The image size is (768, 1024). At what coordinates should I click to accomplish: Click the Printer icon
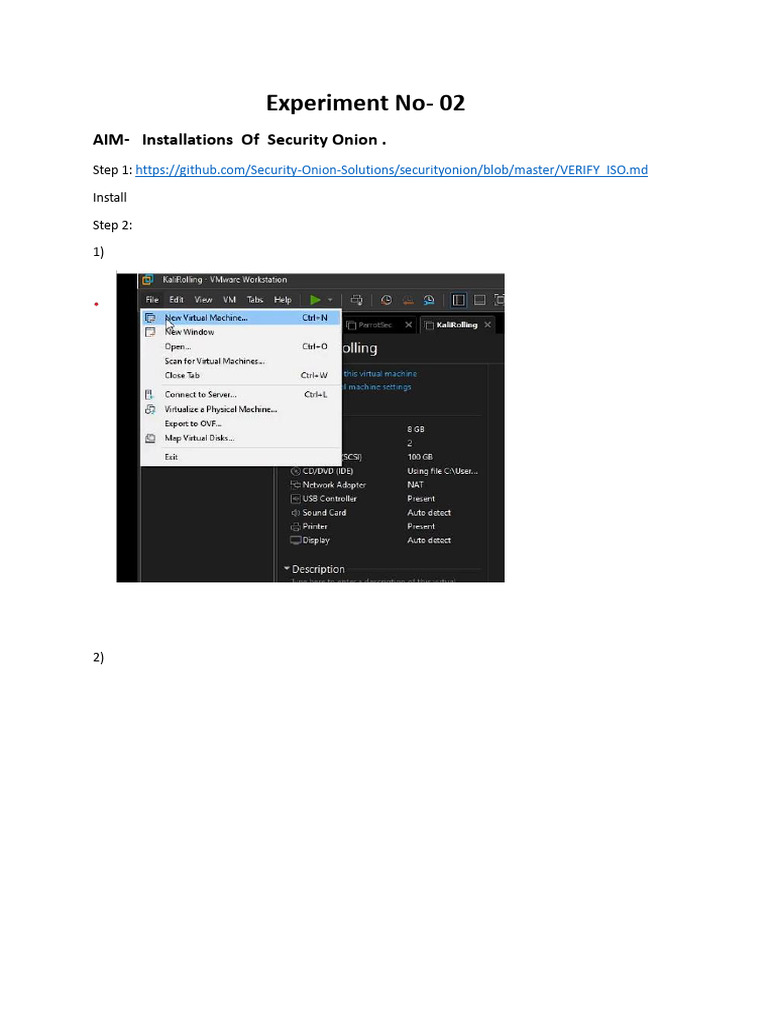[x=295, y=526]
